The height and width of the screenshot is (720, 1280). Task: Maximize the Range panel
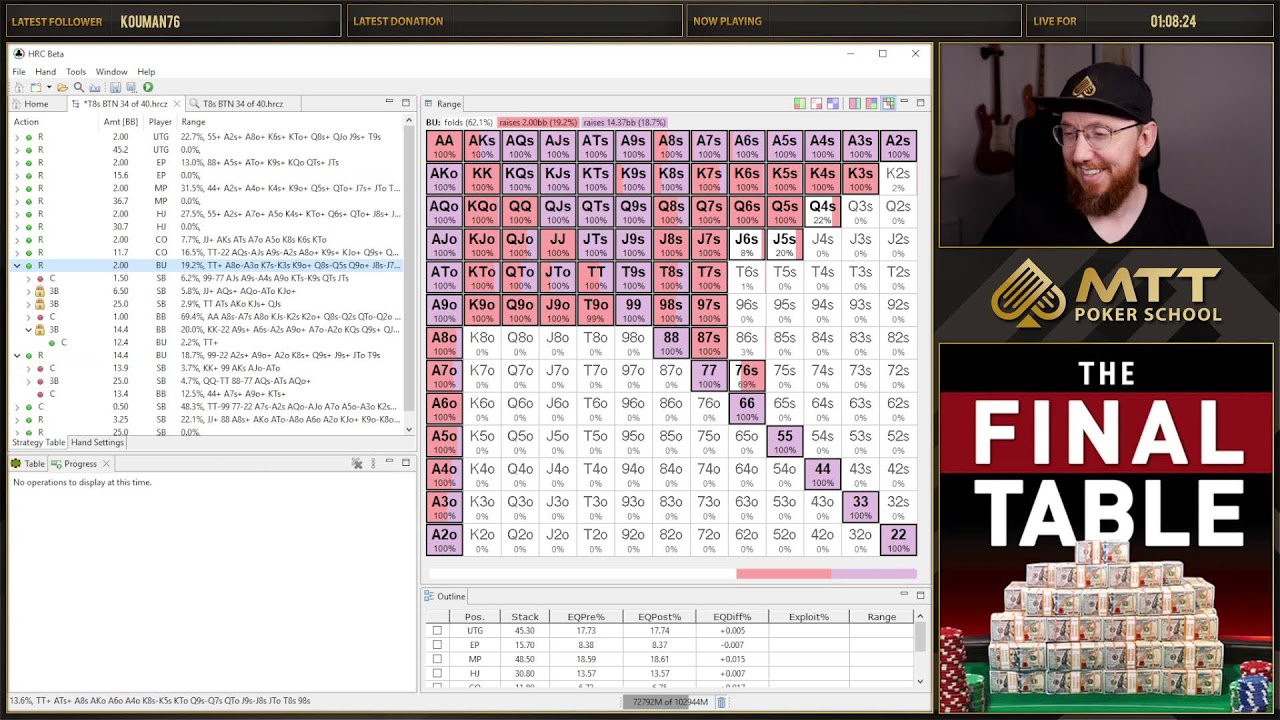920,103
